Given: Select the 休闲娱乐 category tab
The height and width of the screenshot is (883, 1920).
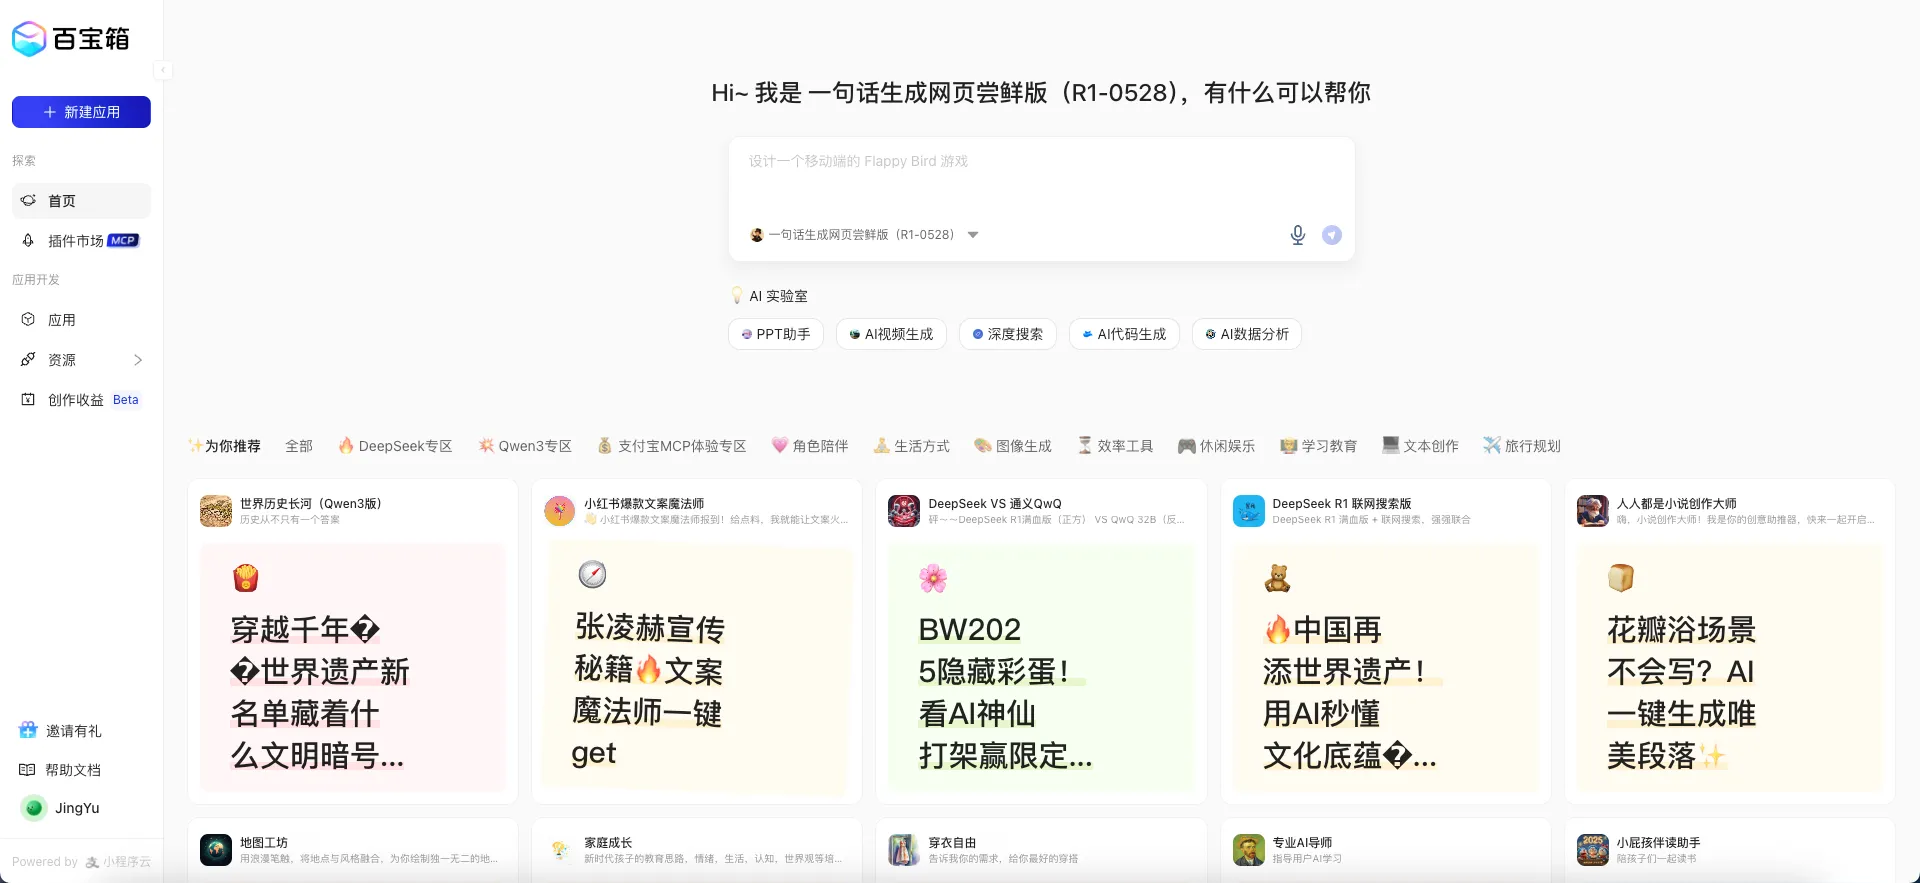Looking at the screenshot, I should coord(1217,446).
